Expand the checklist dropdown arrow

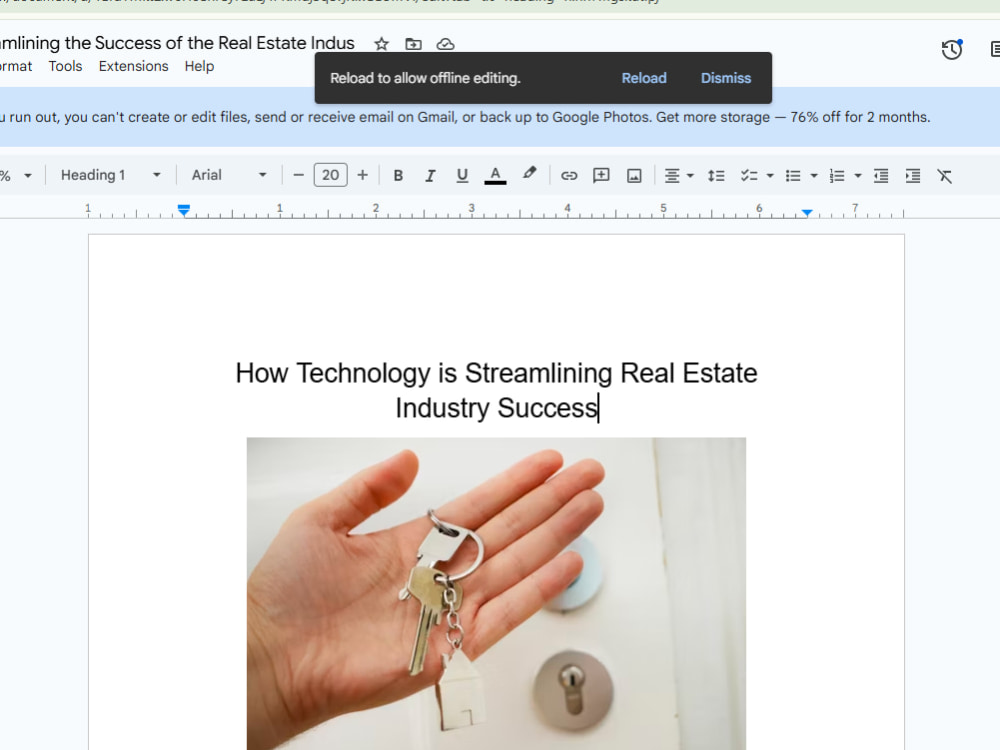(770, 175)
